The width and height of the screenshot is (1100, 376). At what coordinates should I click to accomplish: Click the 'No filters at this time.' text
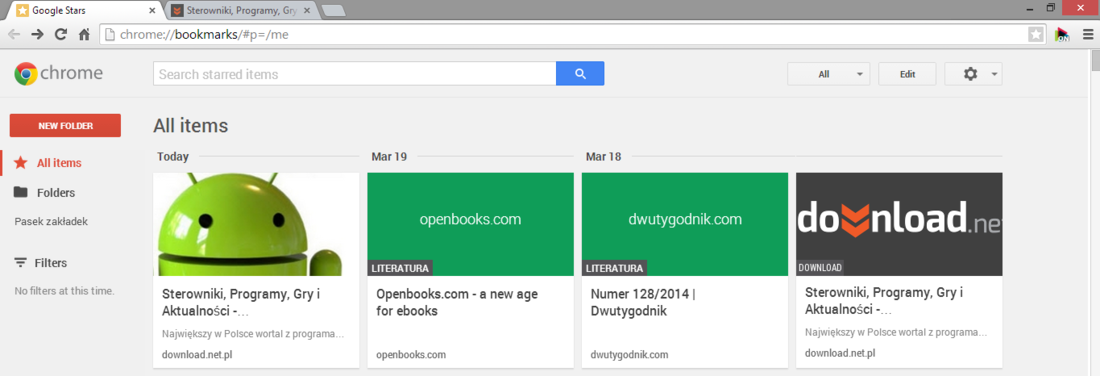pos(65,290)
